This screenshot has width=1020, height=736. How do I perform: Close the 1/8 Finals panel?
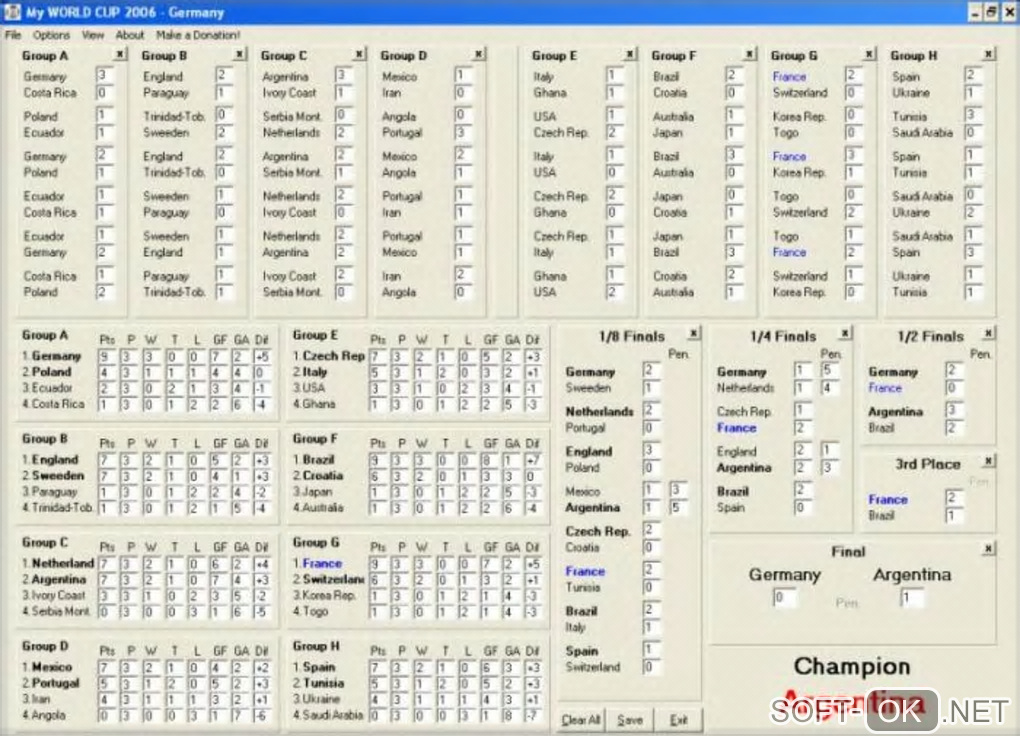694,334
